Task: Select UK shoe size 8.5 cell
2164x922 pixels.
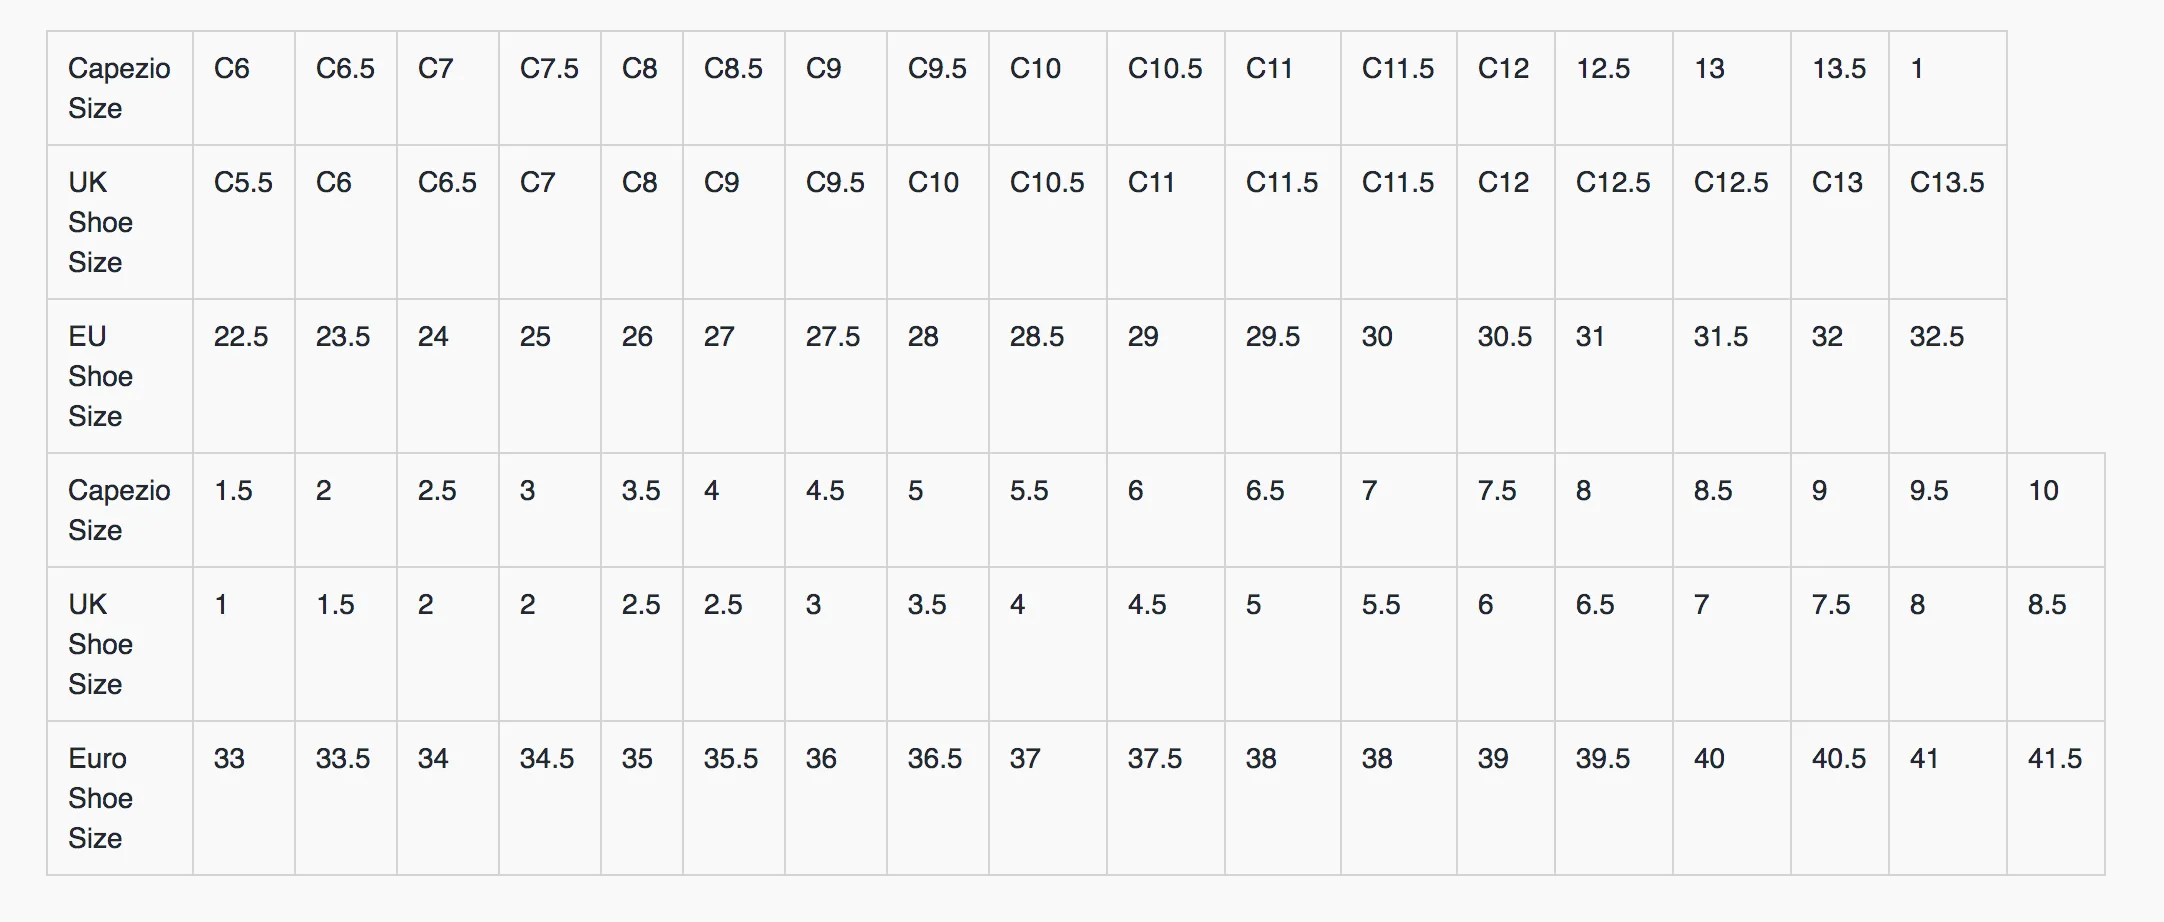Action: (x=2055, y=644)
